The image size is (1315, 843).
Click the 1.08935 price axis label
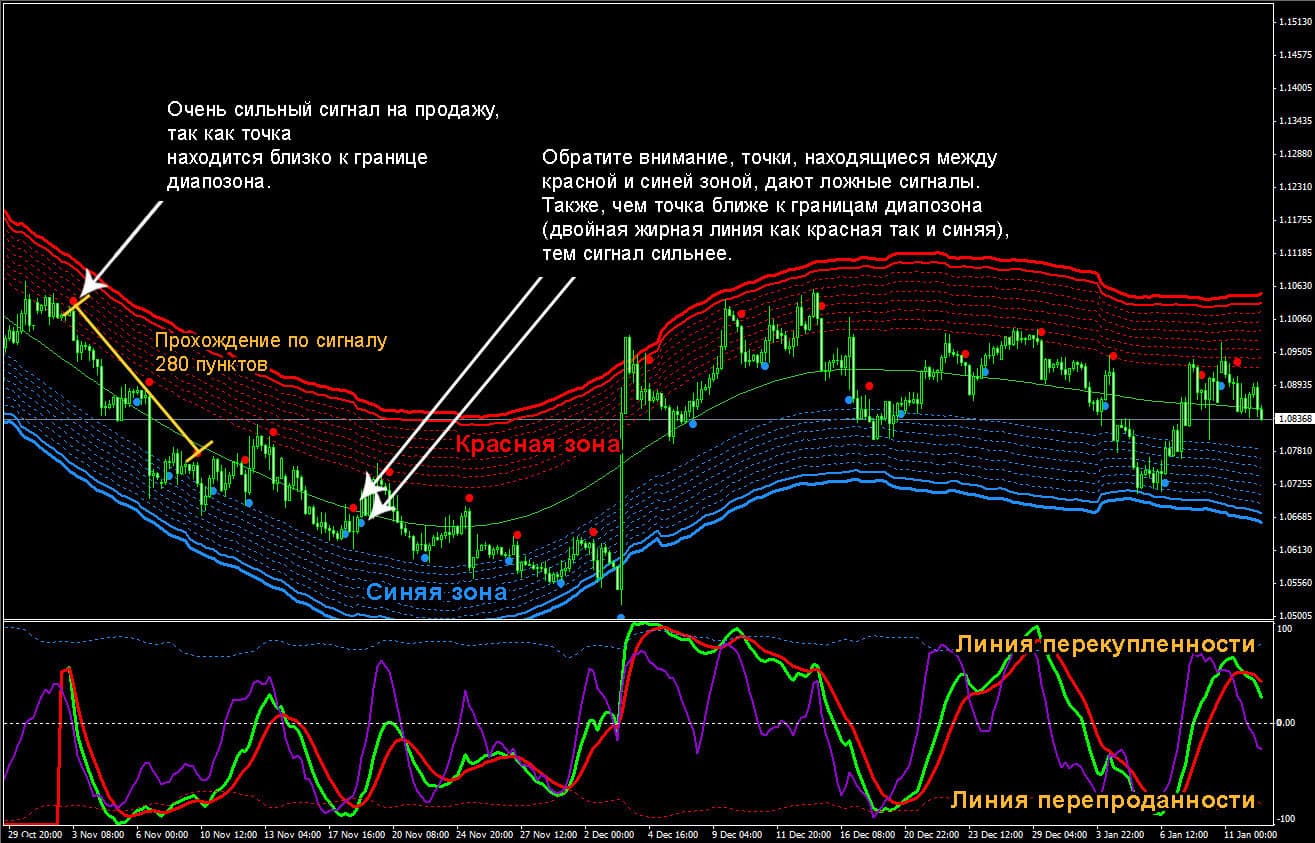pyautogui.click(x=1294, y=385)
